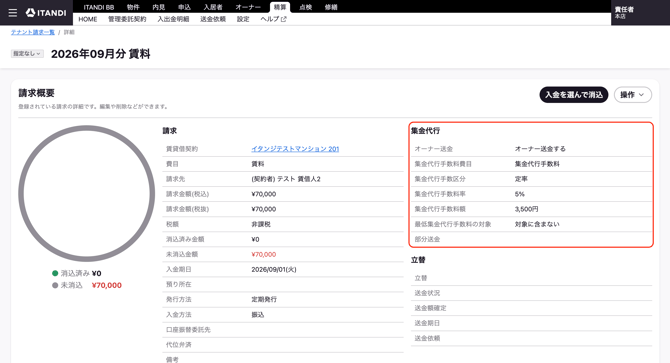The height and width of the screenshot is (363, 670).
Task: Switch to the 内見 tab
Action: (159, 7)
